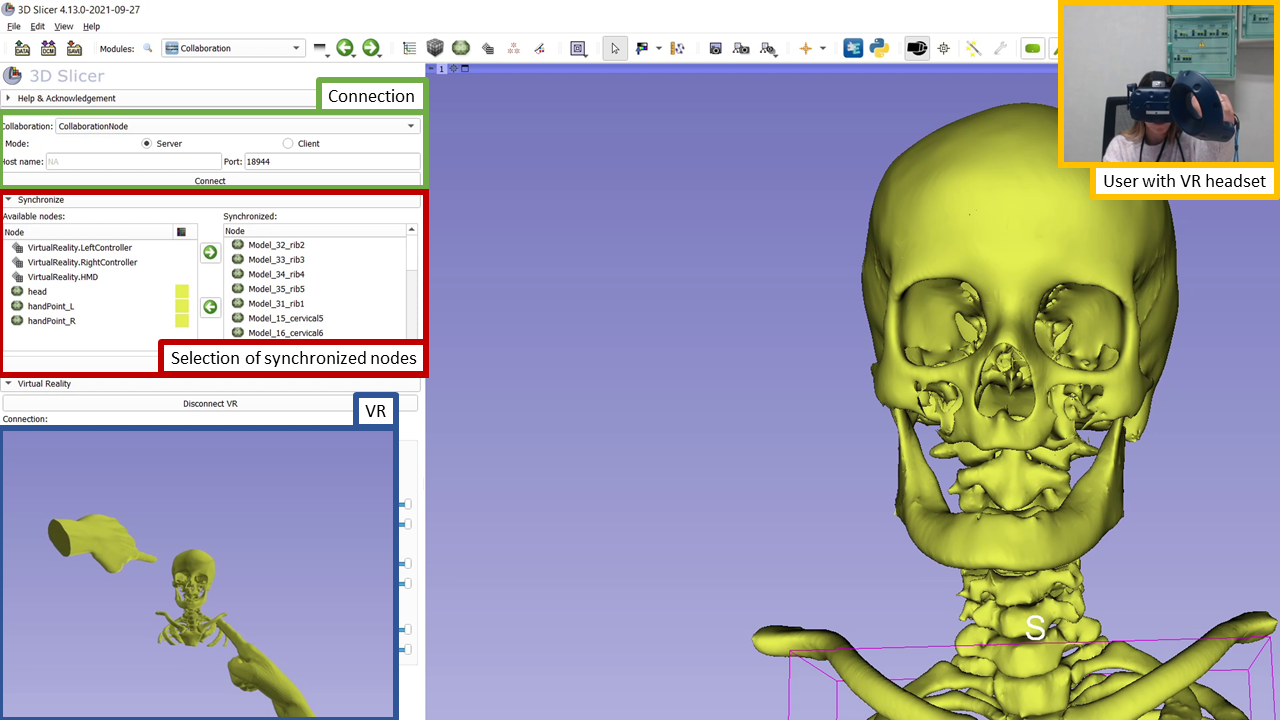This screenshot has width=1280, height=720.
Task: Open the Python console icon
Action: (880, 48)
